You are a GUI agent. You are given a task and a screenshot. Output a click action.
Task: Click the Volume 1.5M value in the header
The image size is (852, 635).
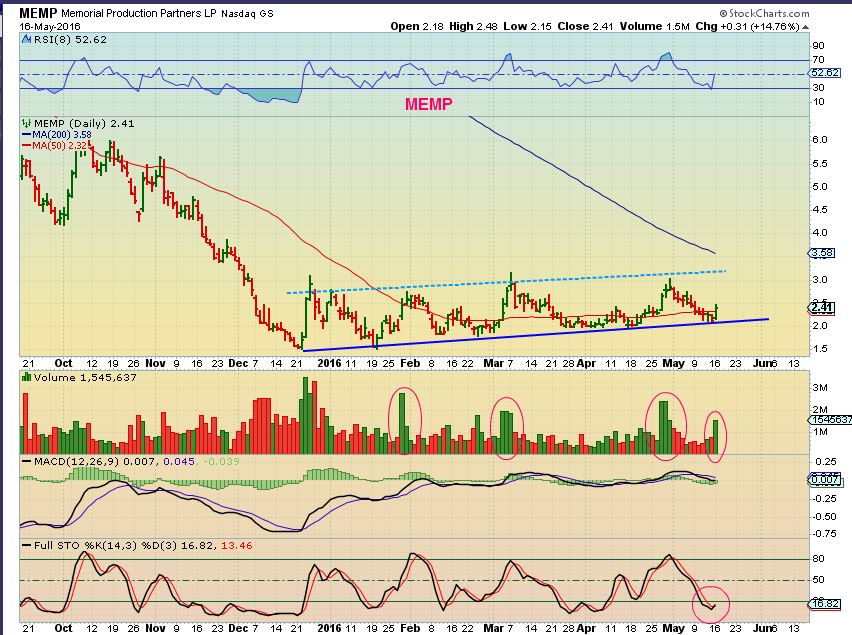point(654,26)
